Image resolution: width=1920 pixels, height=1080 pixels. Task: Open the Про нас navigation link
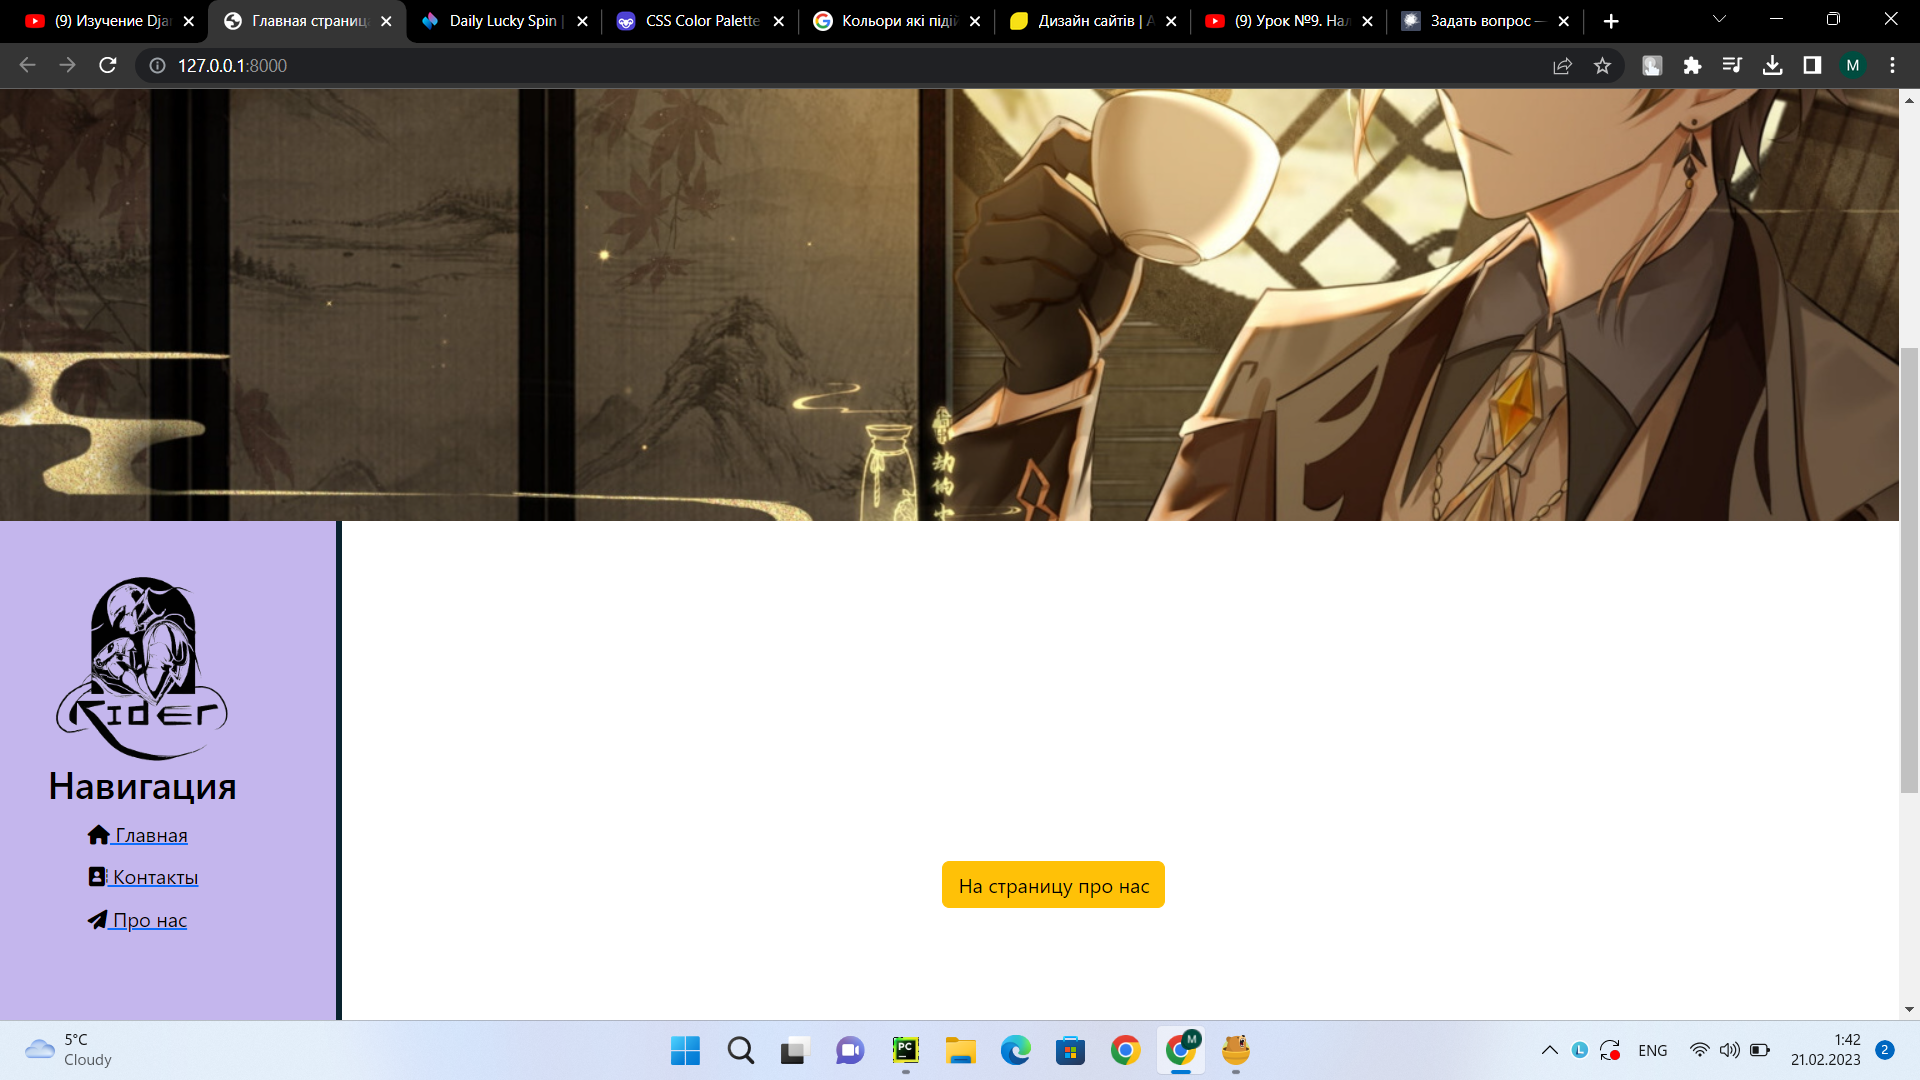click(x=137, y=920)
